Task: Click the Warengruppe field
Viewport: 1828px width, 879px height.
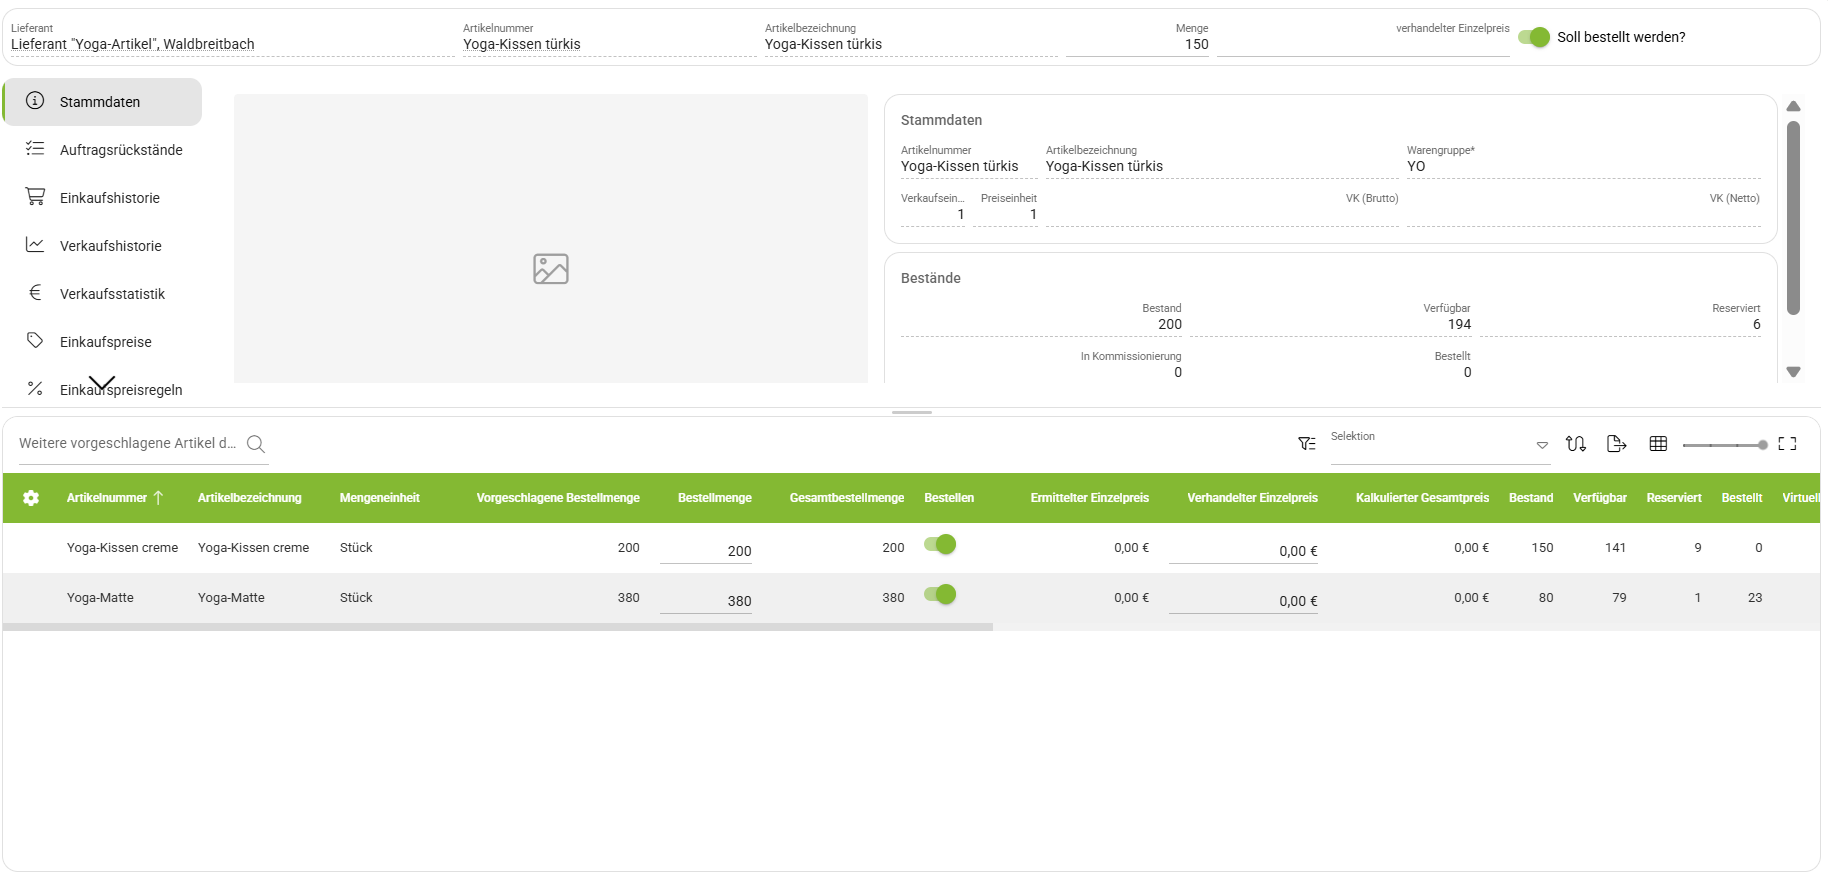Action: click(x=1584, y=161)
